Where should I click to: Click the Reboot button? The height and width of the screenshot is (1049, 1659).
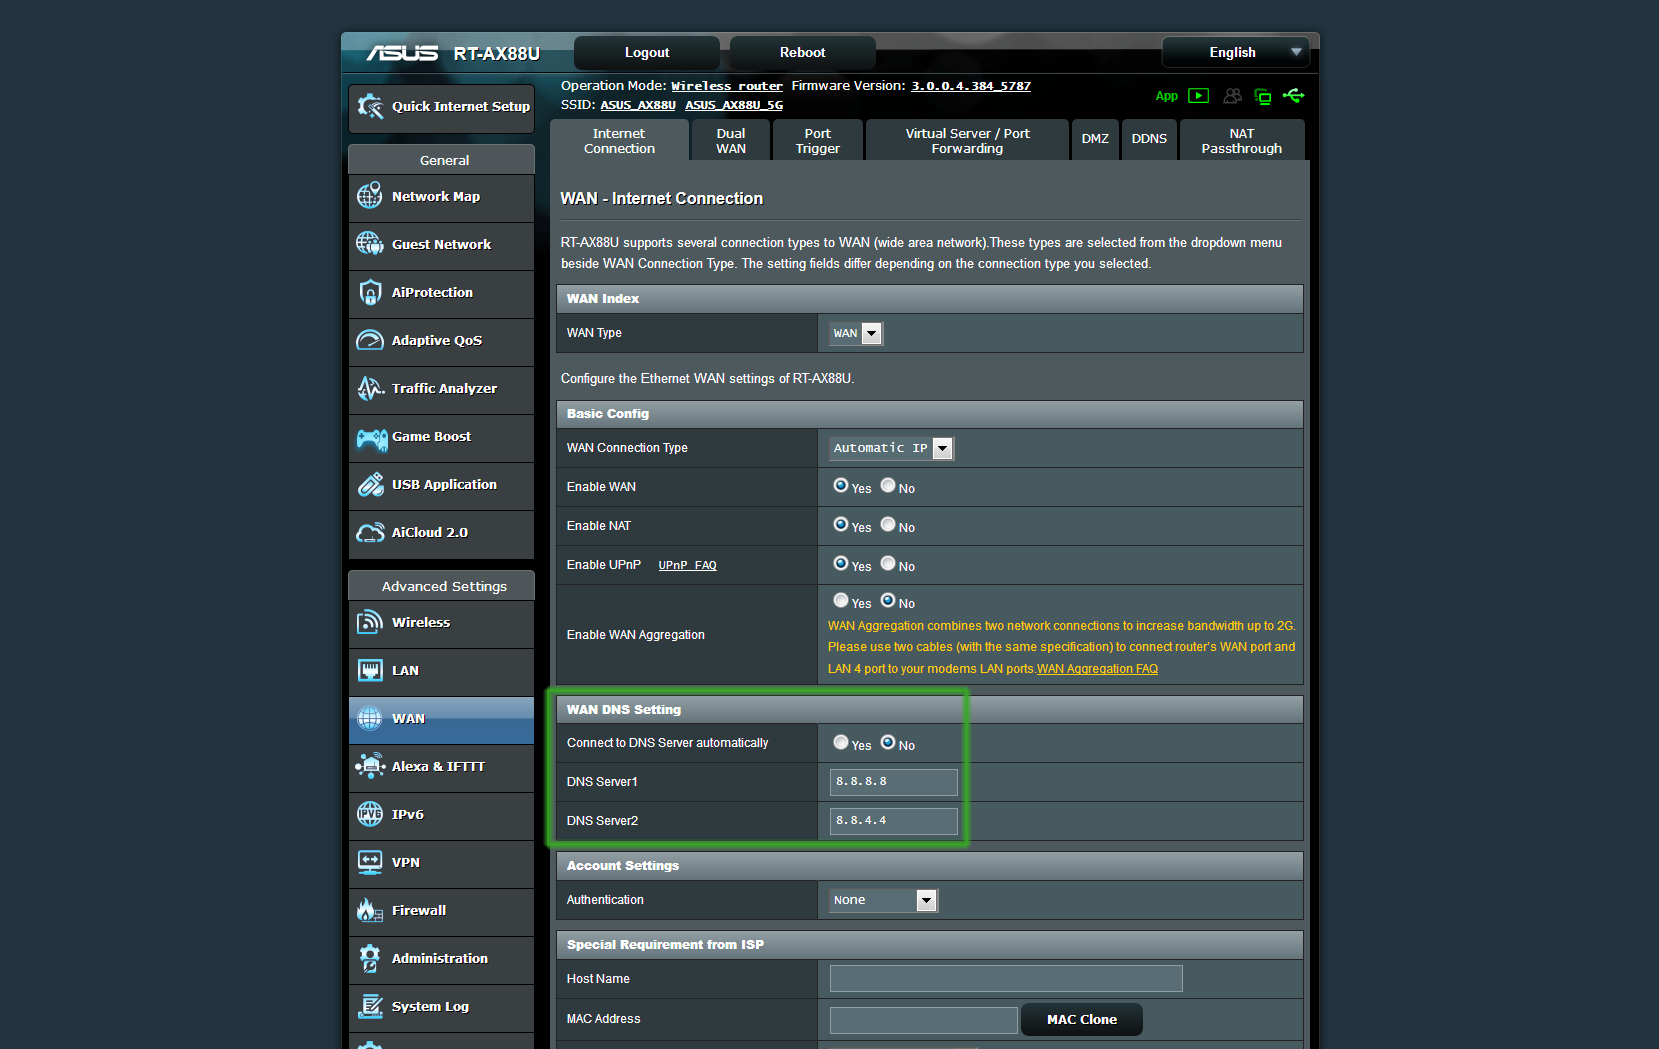(x=803, y=52)
